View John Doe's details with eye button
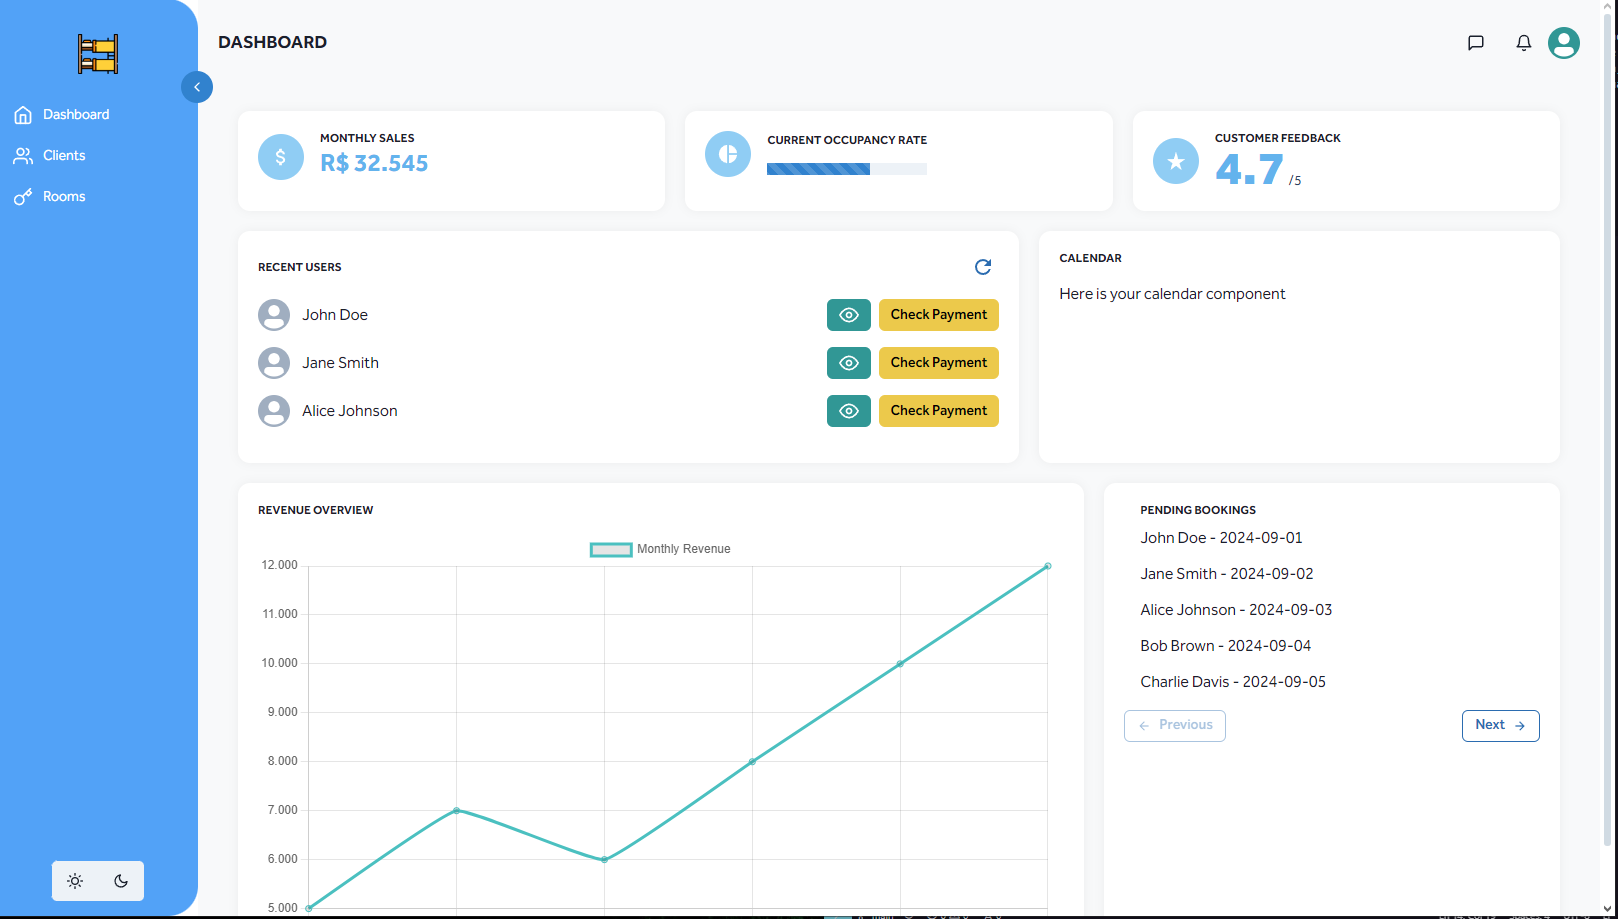 click(849, 315)
